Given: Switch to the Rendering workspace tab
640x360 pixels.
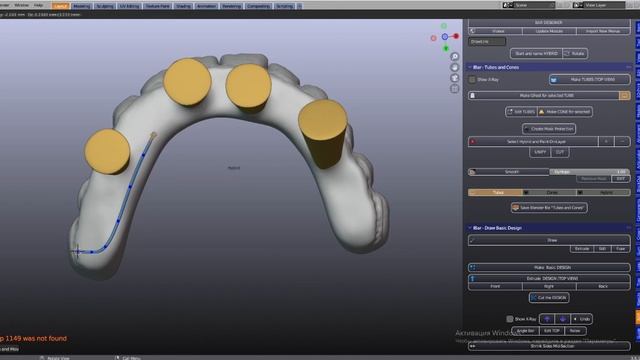Looking at the screenshot, I should coord(231,6).
